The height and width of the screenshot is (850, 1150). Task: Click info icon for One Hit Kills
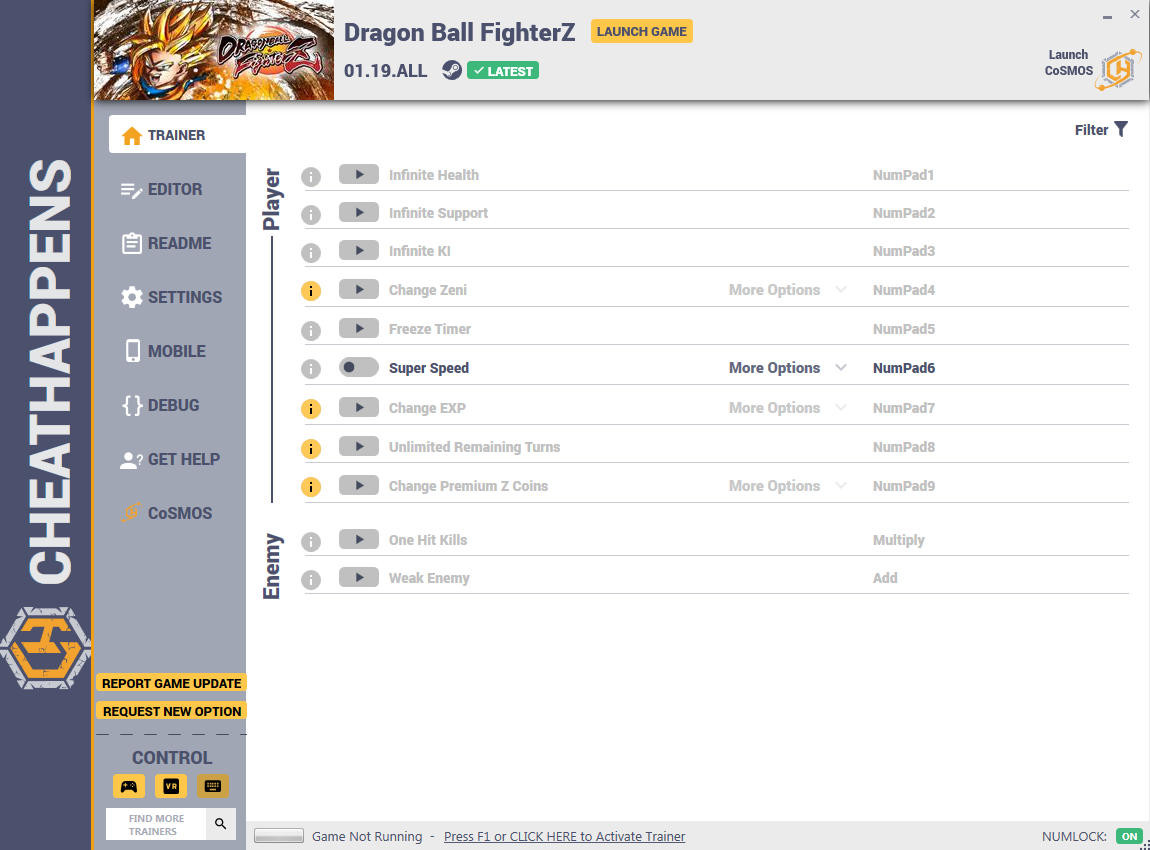311,542
